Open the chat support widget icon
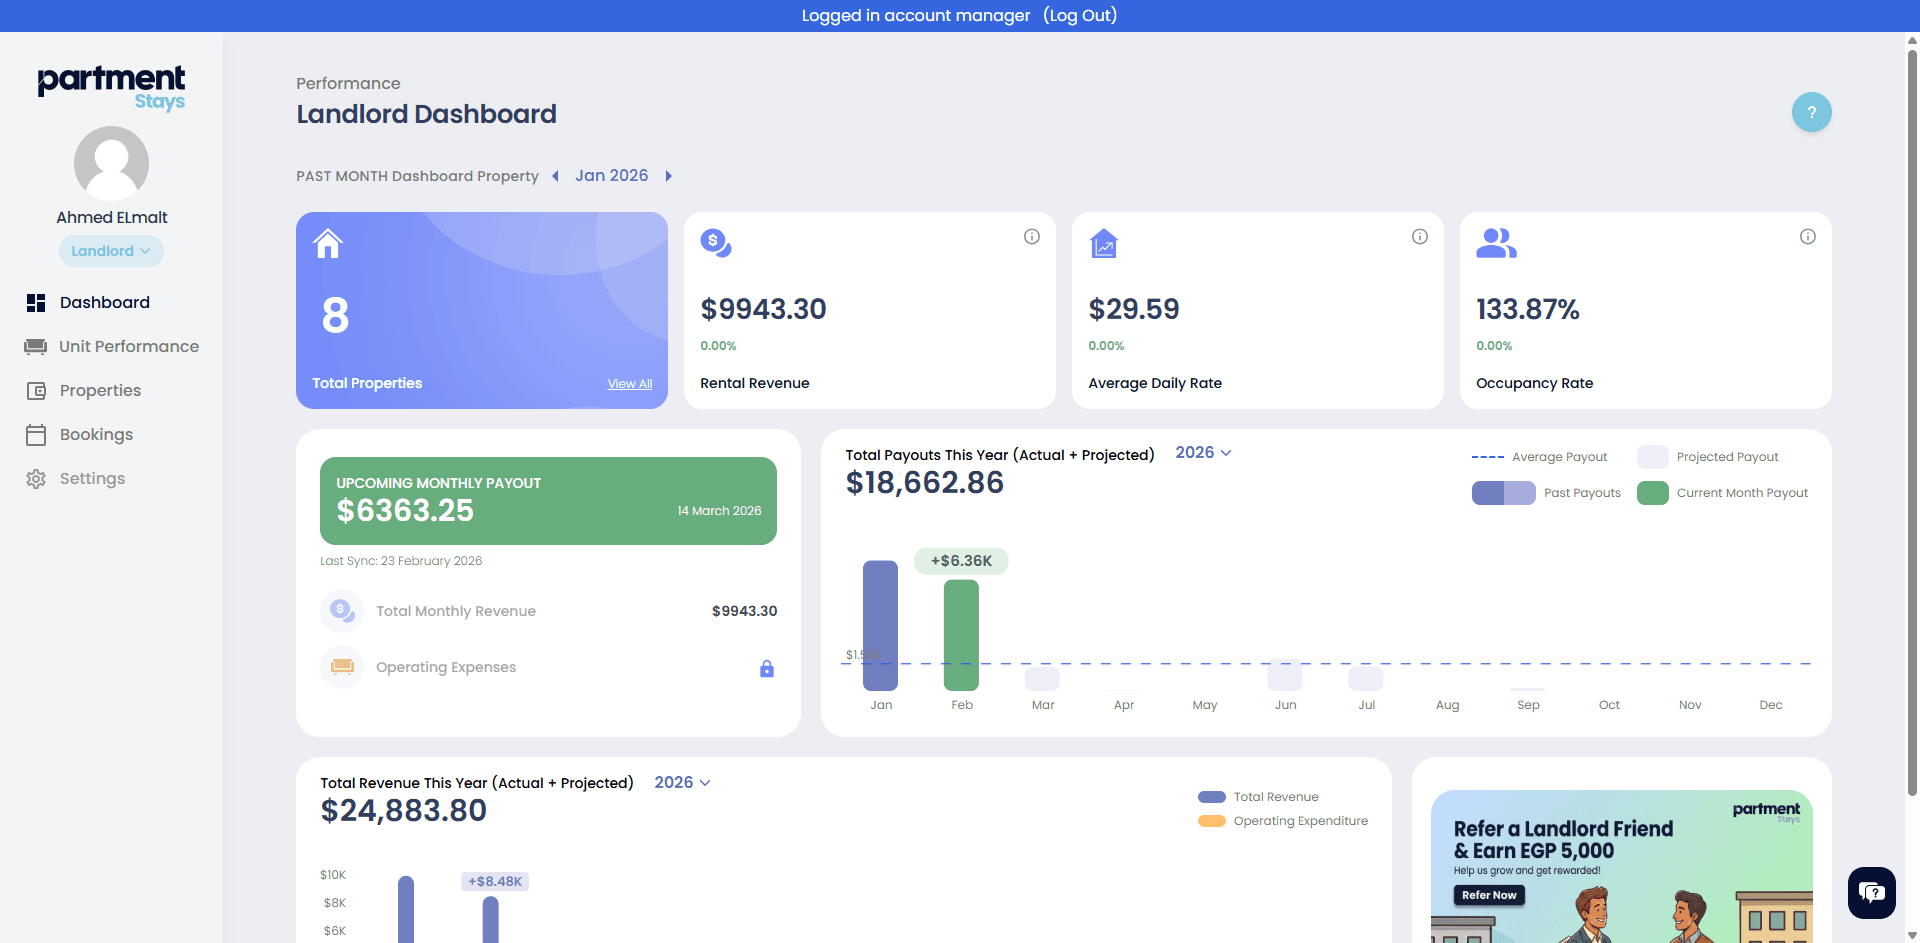1920x943 pixels. tap(1871, 892)
